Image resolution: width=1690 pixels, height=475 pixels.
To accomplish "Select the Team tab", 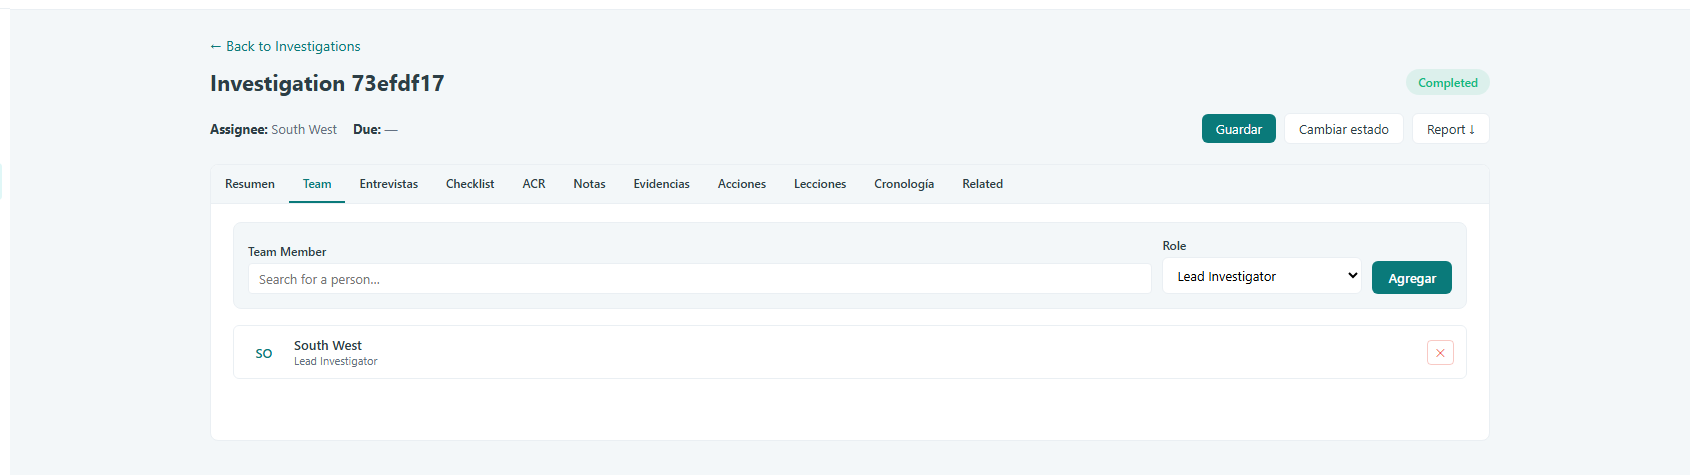I will pyautogui.click(x=317, y=184).
